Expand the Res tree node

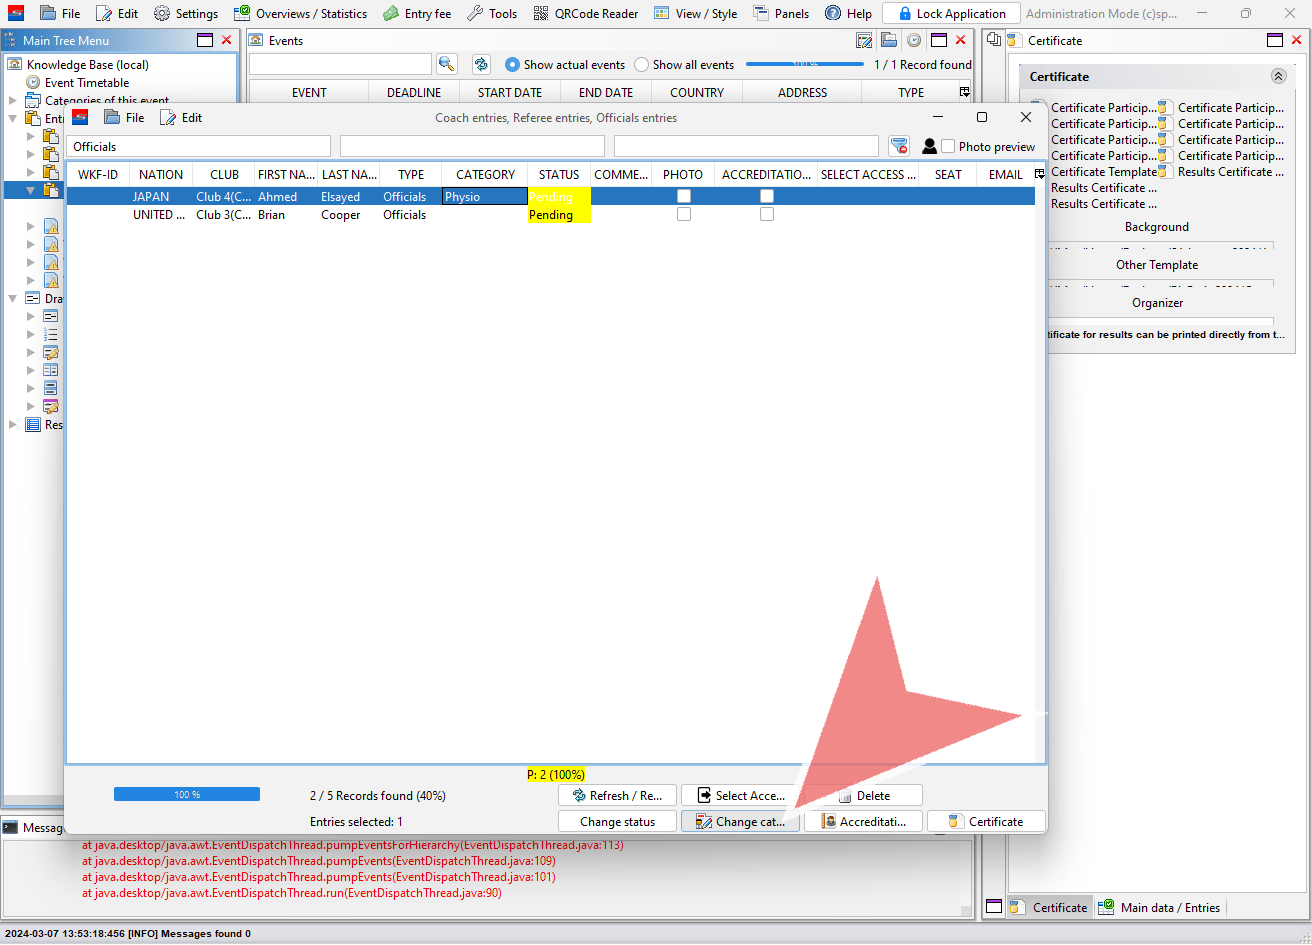pyautogui.click(x=13, y=424)
